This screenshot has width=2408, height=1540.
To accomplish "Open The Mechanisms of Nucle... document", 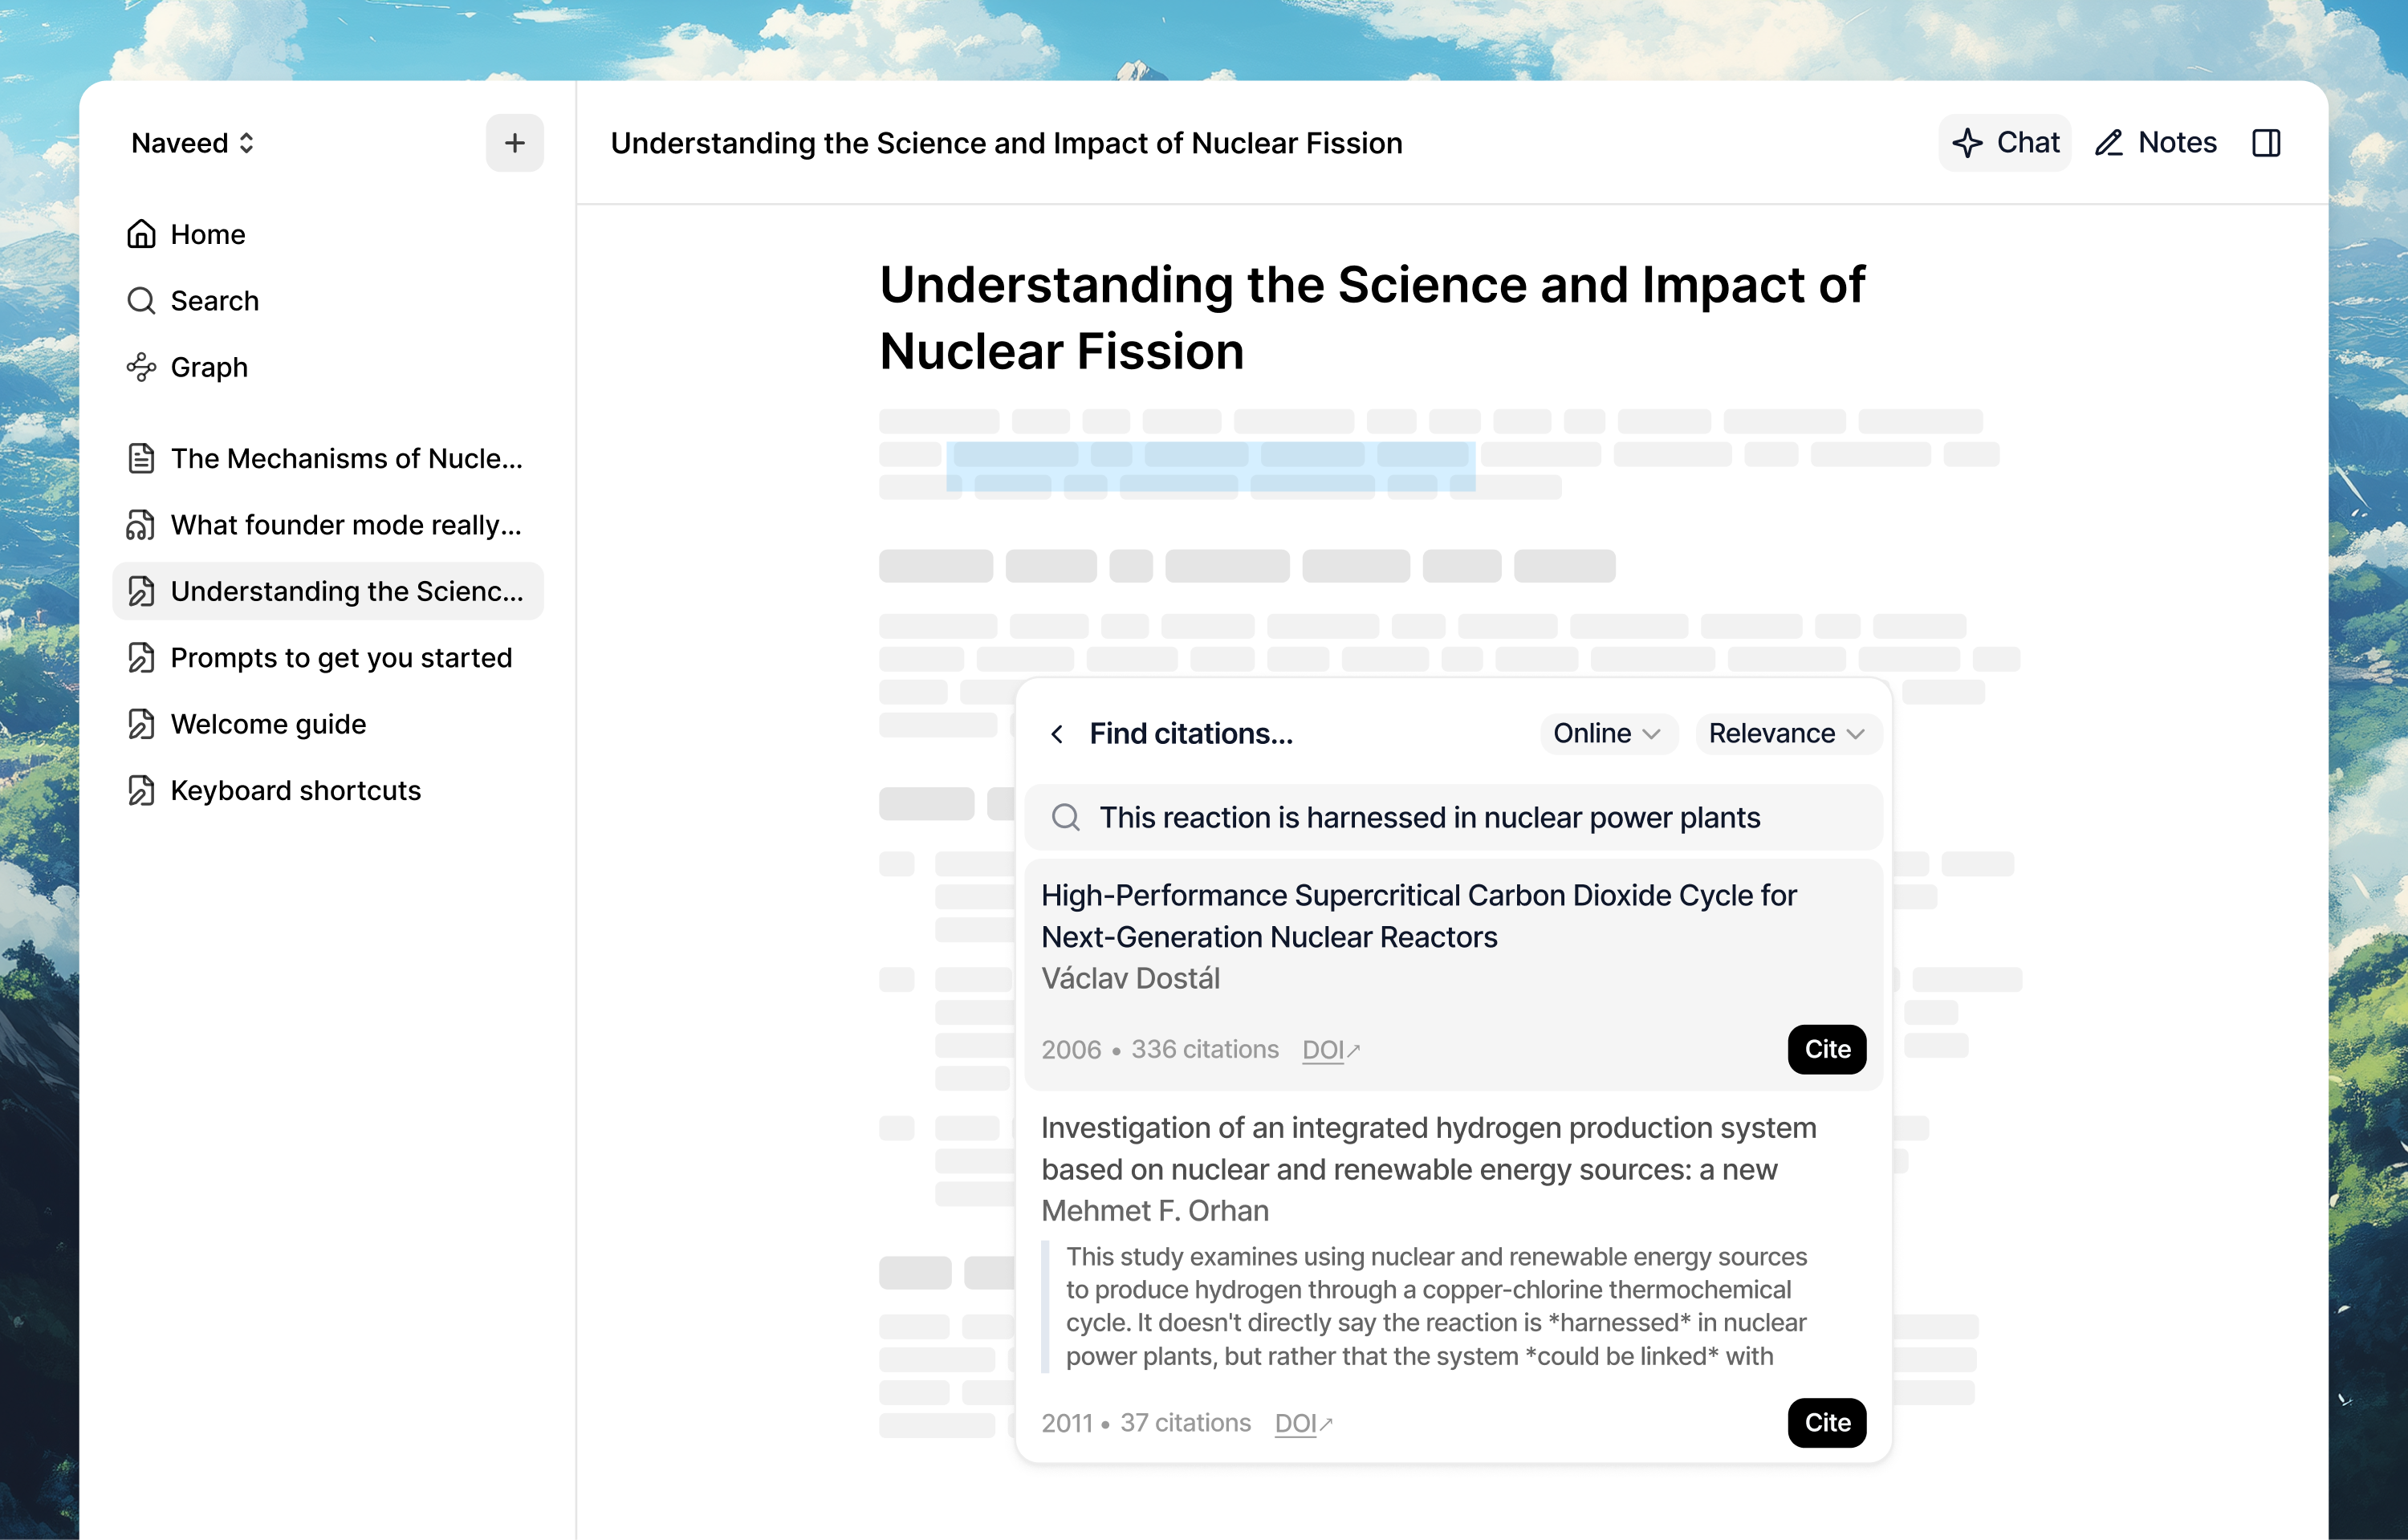I will pyautogui.click(x=346, y=458).
